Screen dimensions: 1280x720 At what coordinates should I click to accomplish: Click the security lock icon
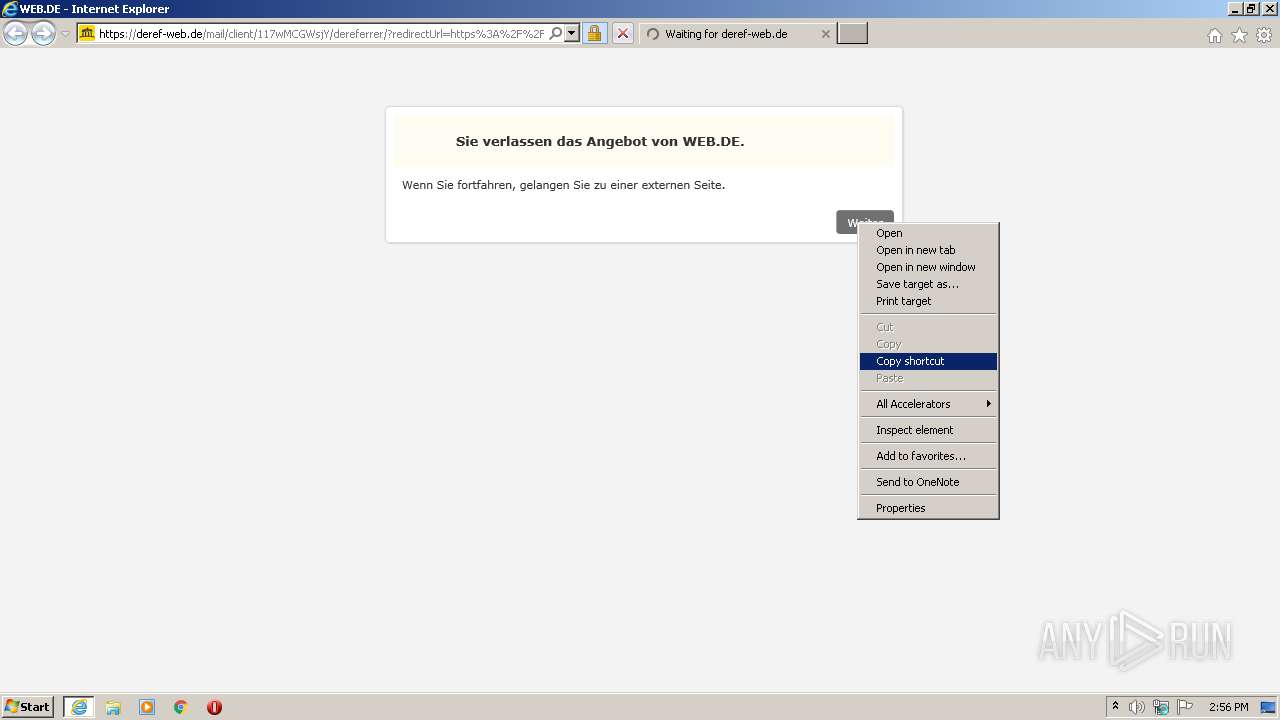[x=594, y=33]
